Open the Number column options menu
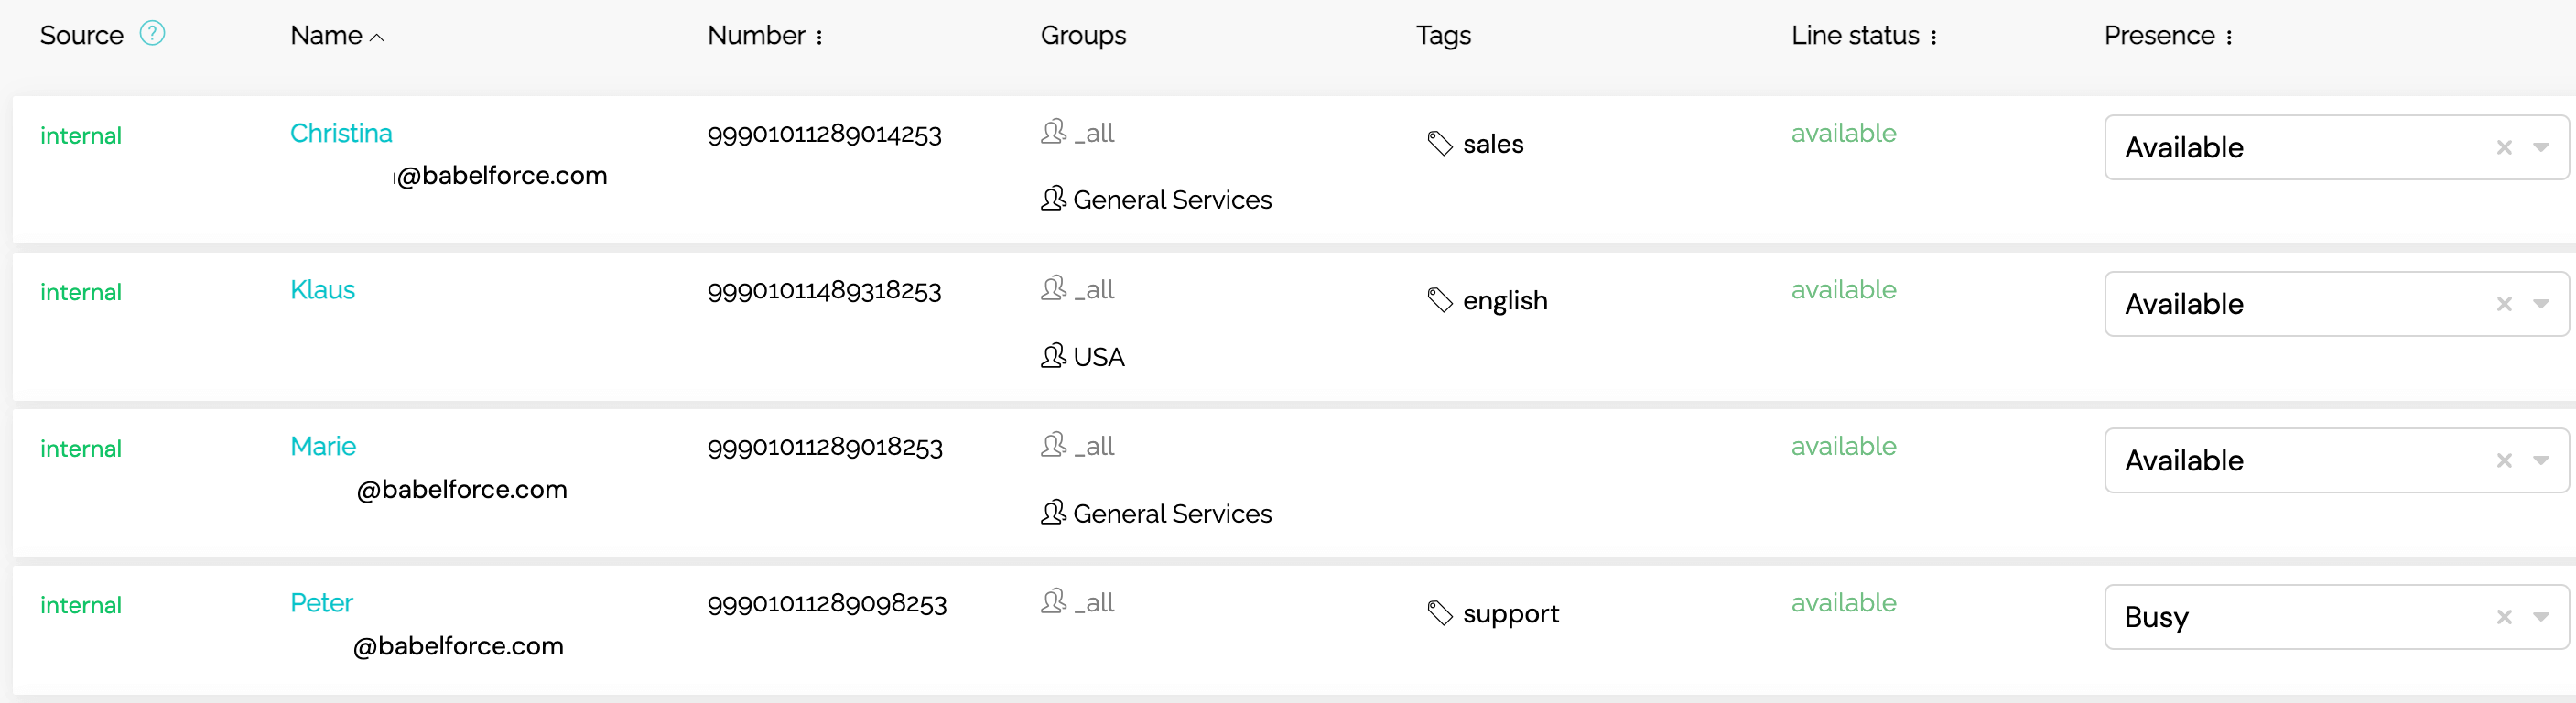The image size is (2576, 703). tap(819, 37)
